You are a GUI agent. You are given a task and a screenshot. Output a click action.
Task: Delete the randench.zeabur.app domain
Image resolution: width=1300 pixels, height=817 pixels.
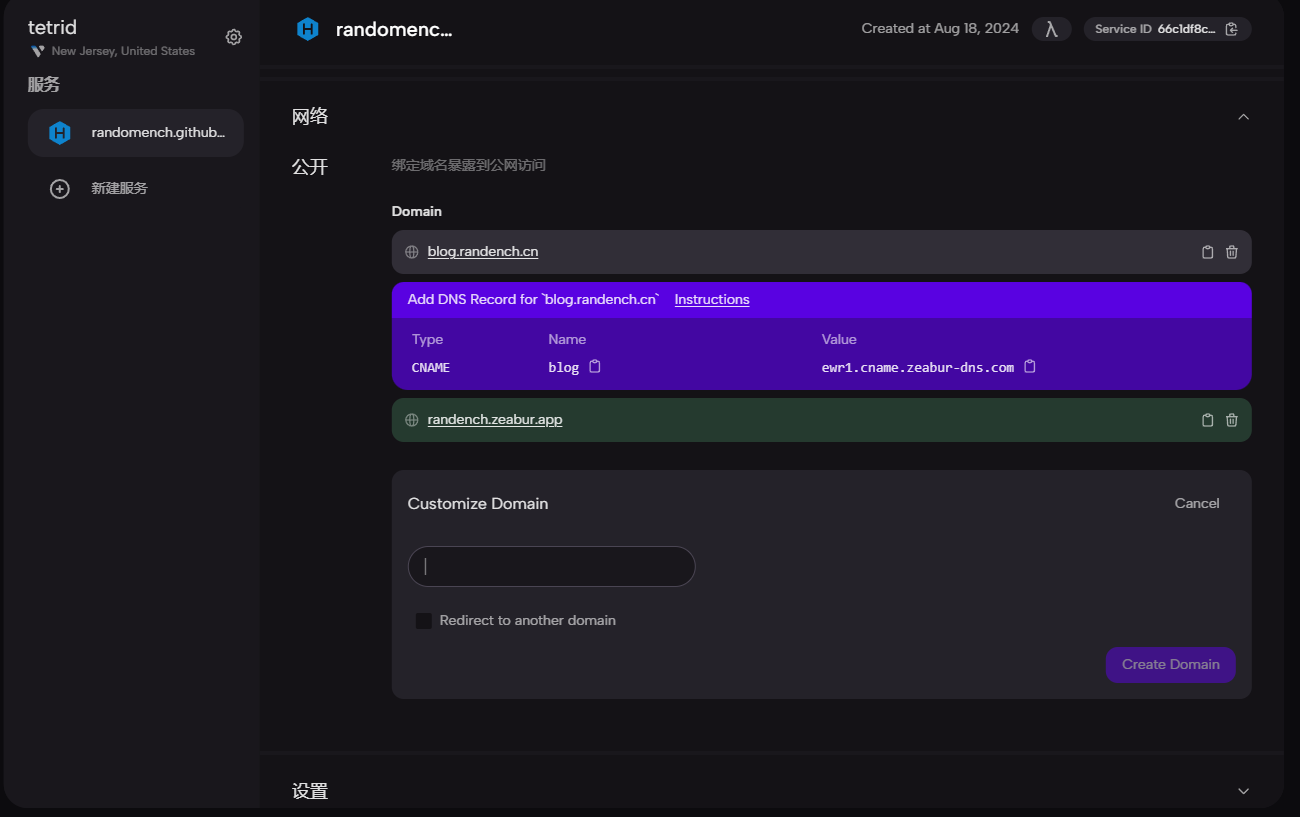pyautogui.click(x=1232, y=420)
